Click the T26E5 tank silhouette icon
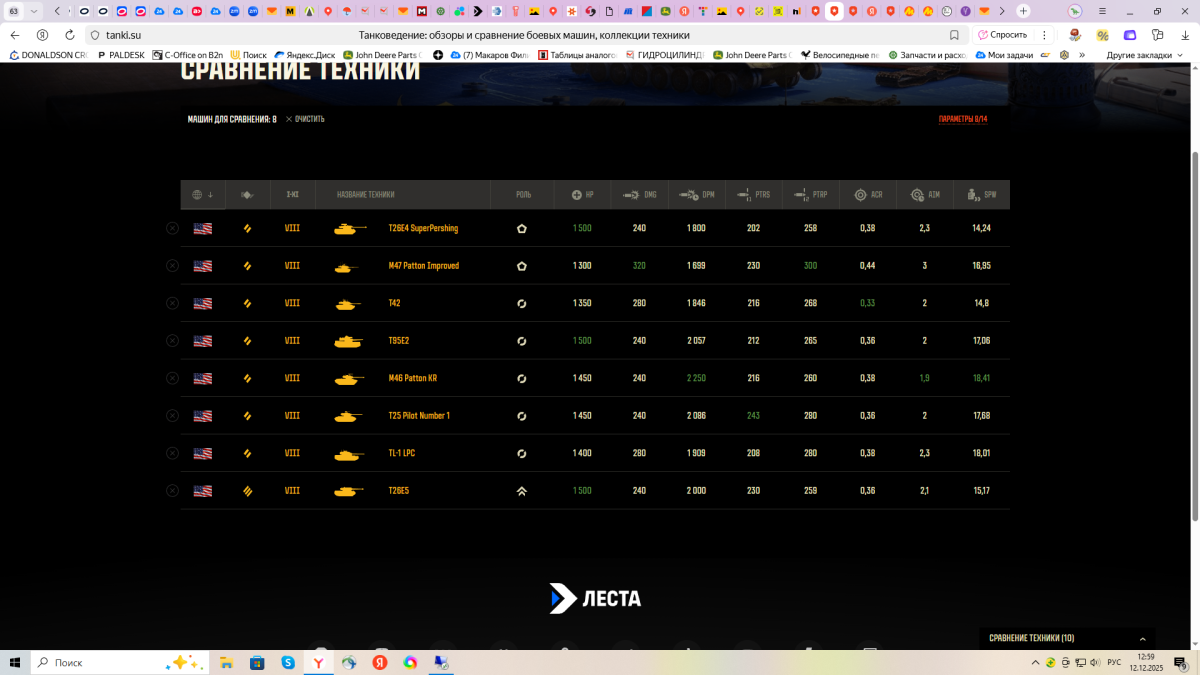 click(349, 491)
